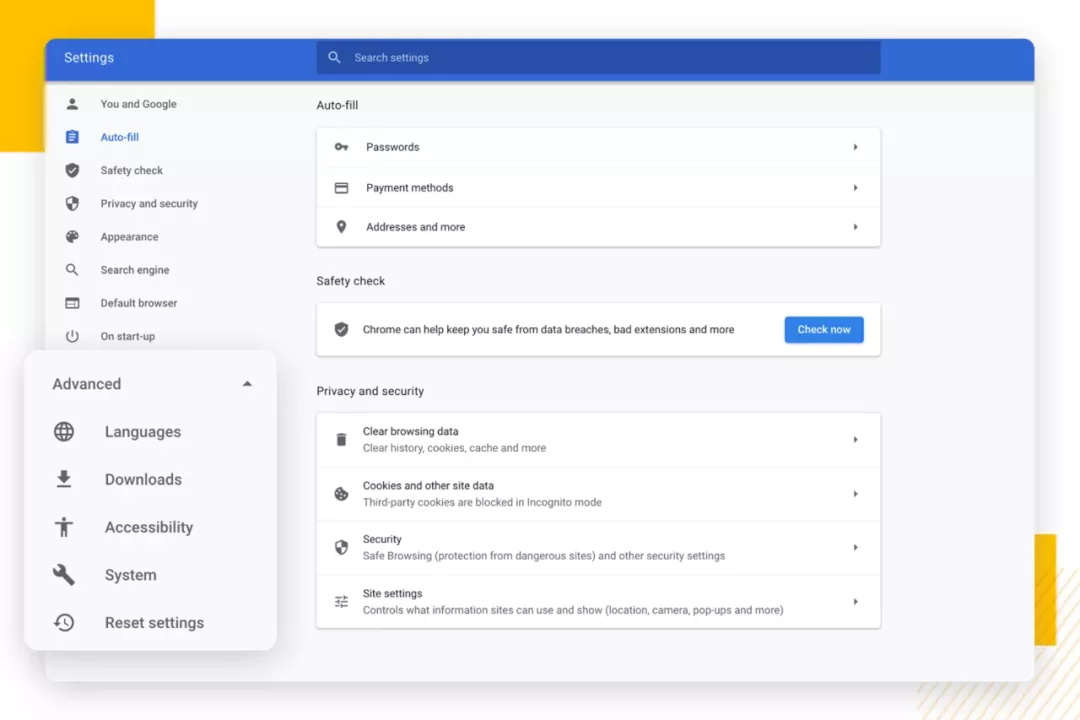Image resolution: width=1080 pixels, height=720 pixels.
Task: Click the Languages globe icon
Action: tap(64, 431)
